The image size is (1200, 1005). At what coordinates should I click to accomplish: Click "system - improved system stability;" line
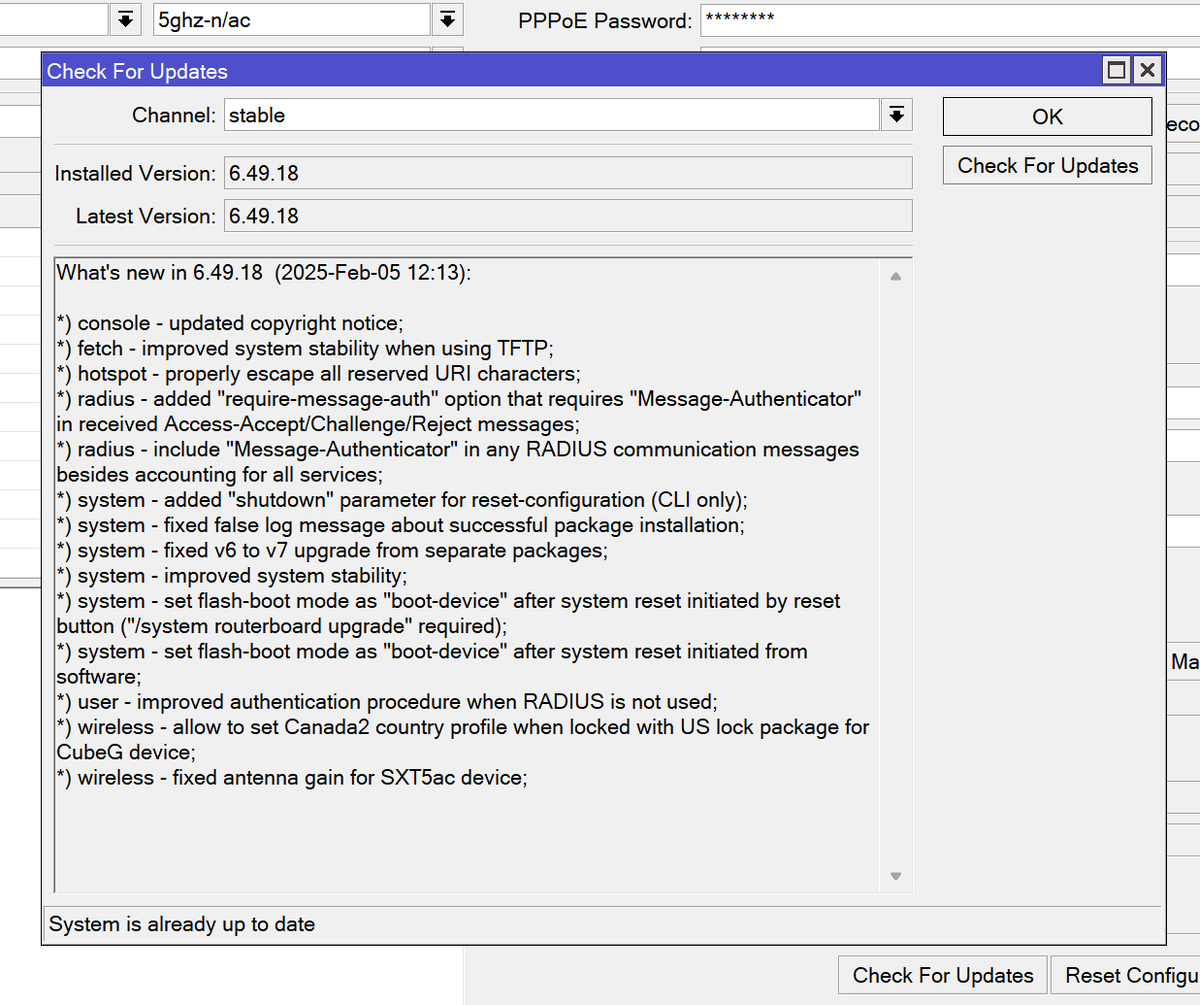[x=232, y=575]
